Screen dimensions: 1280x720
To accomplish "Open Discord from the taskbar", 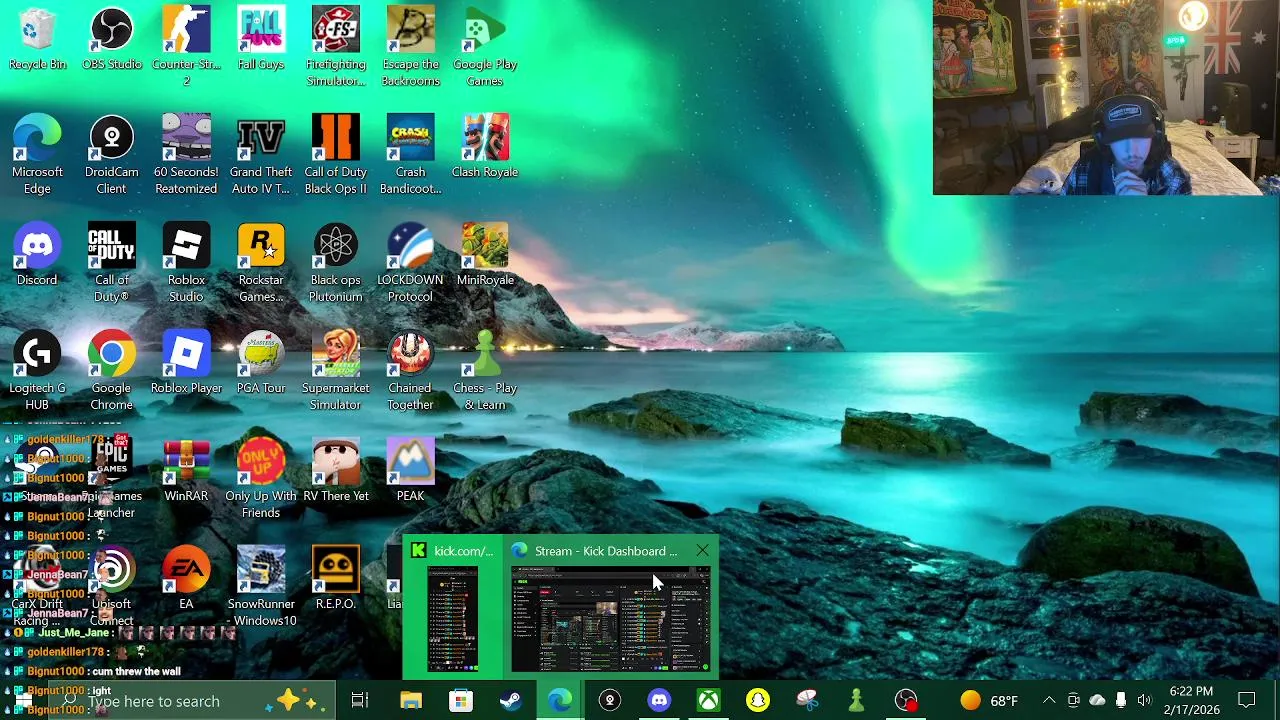I will 659,701.
